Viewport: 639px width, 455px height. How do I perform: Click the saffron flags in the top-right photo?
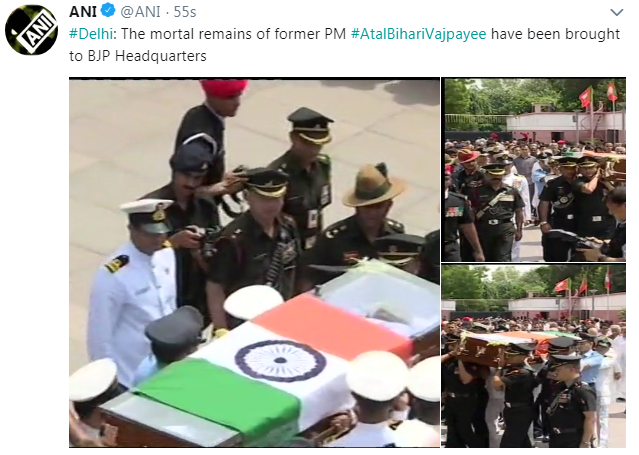point(597,94)
